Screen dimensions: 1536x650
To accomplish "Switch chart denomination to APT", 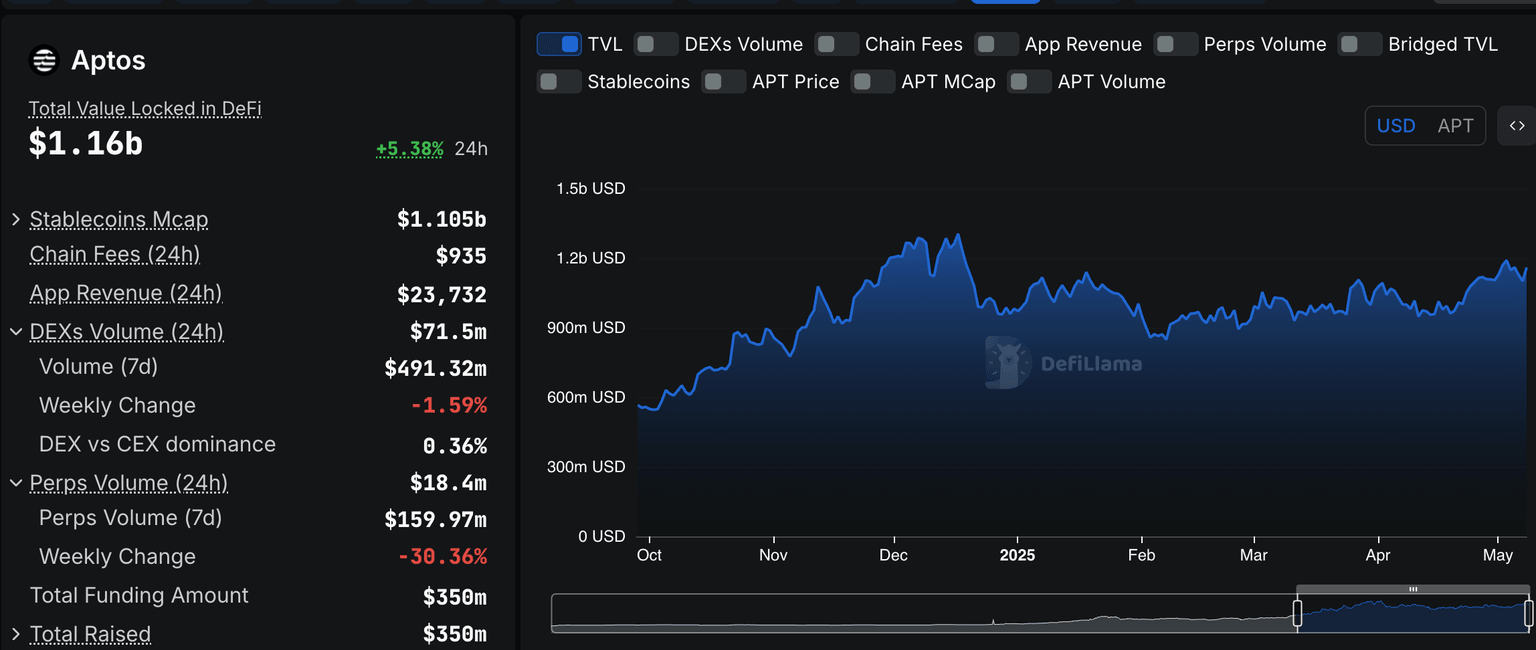I will click(1455, 126).
